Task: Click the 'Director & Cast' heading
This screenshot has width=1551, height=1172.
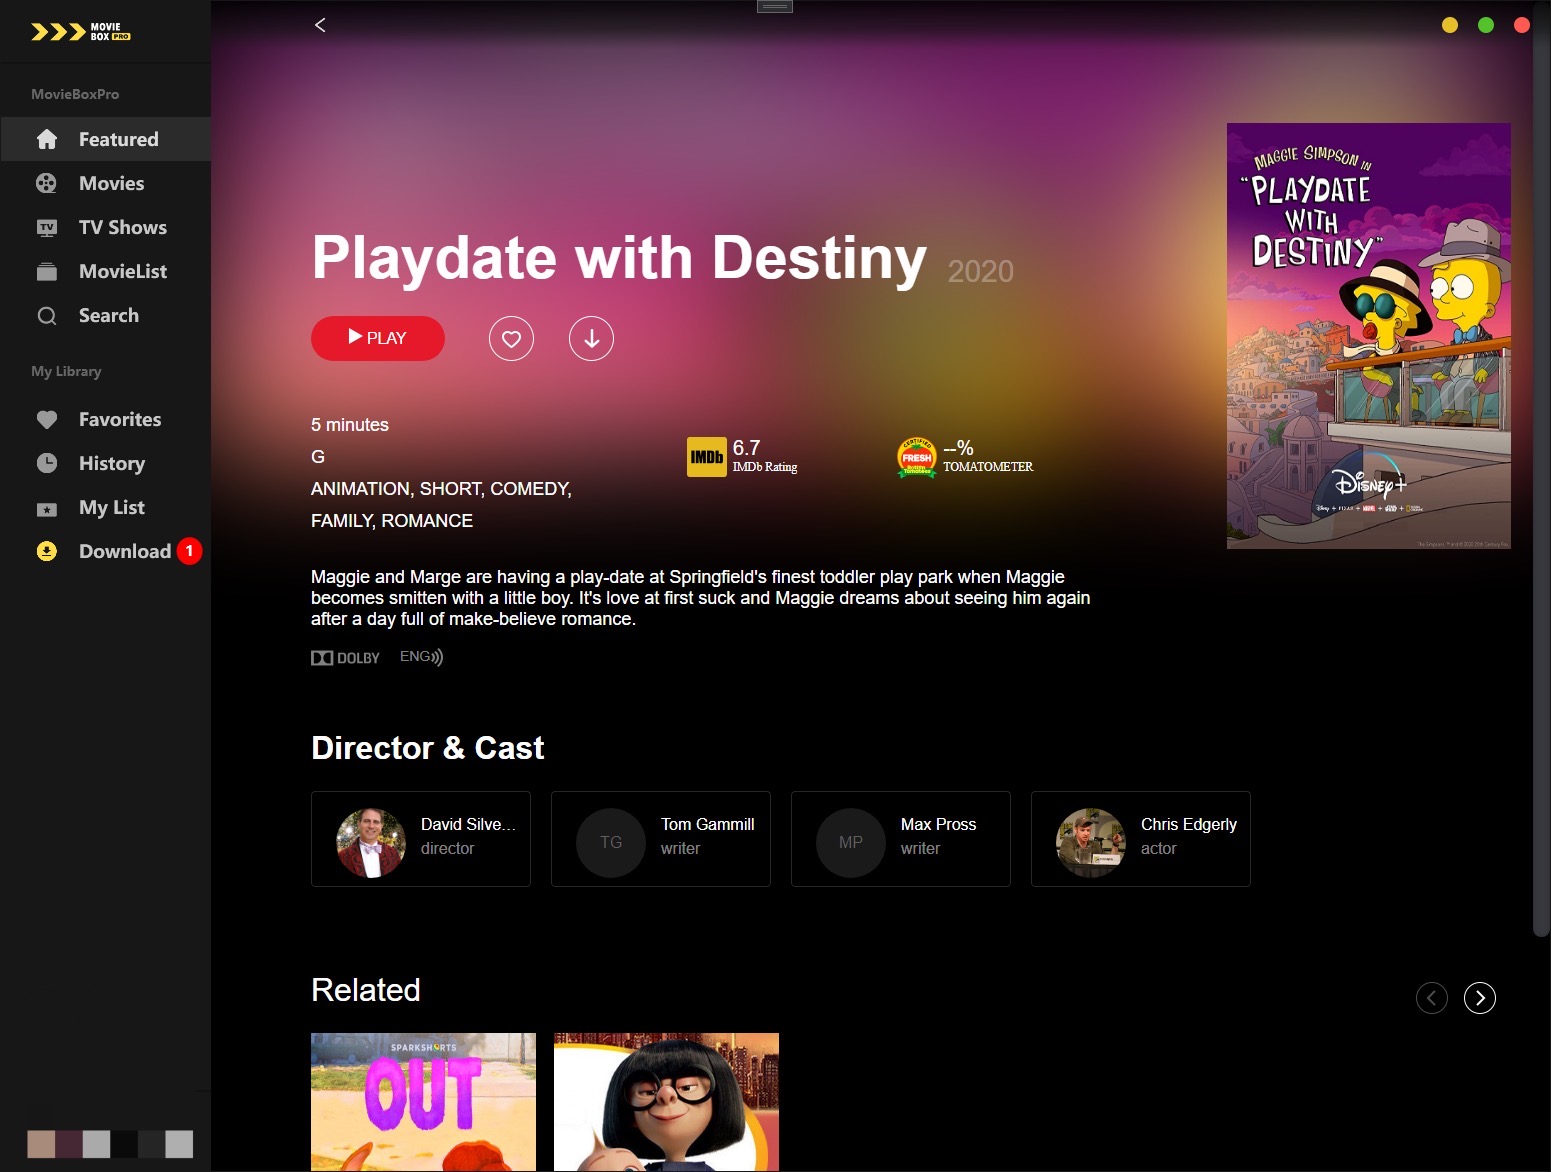Action: [427, 748]
